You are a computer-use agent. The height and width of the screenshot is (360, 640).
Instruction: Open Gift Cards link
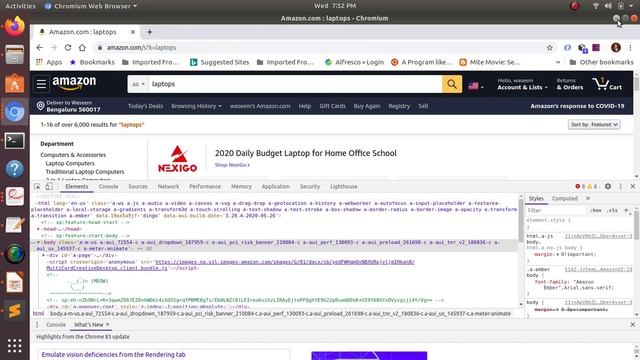click(x=332, y=106)
